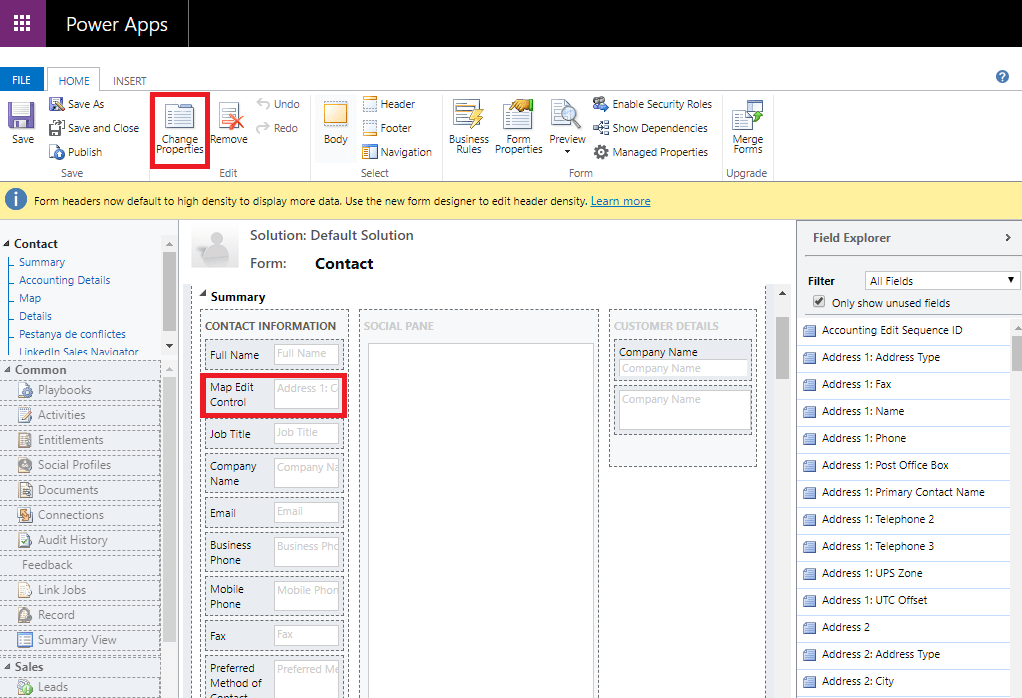Select the Email field
The image size is (1022, 698).
point(274,513)
